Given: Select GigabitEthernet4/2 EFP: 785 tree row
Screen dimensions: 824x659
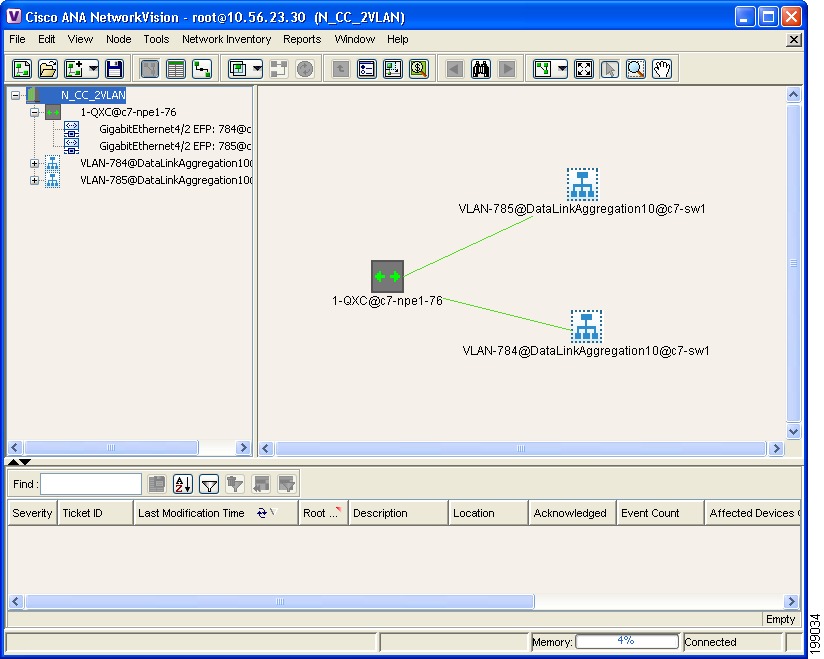Looking at the screenshot, I should click(175, 146).
